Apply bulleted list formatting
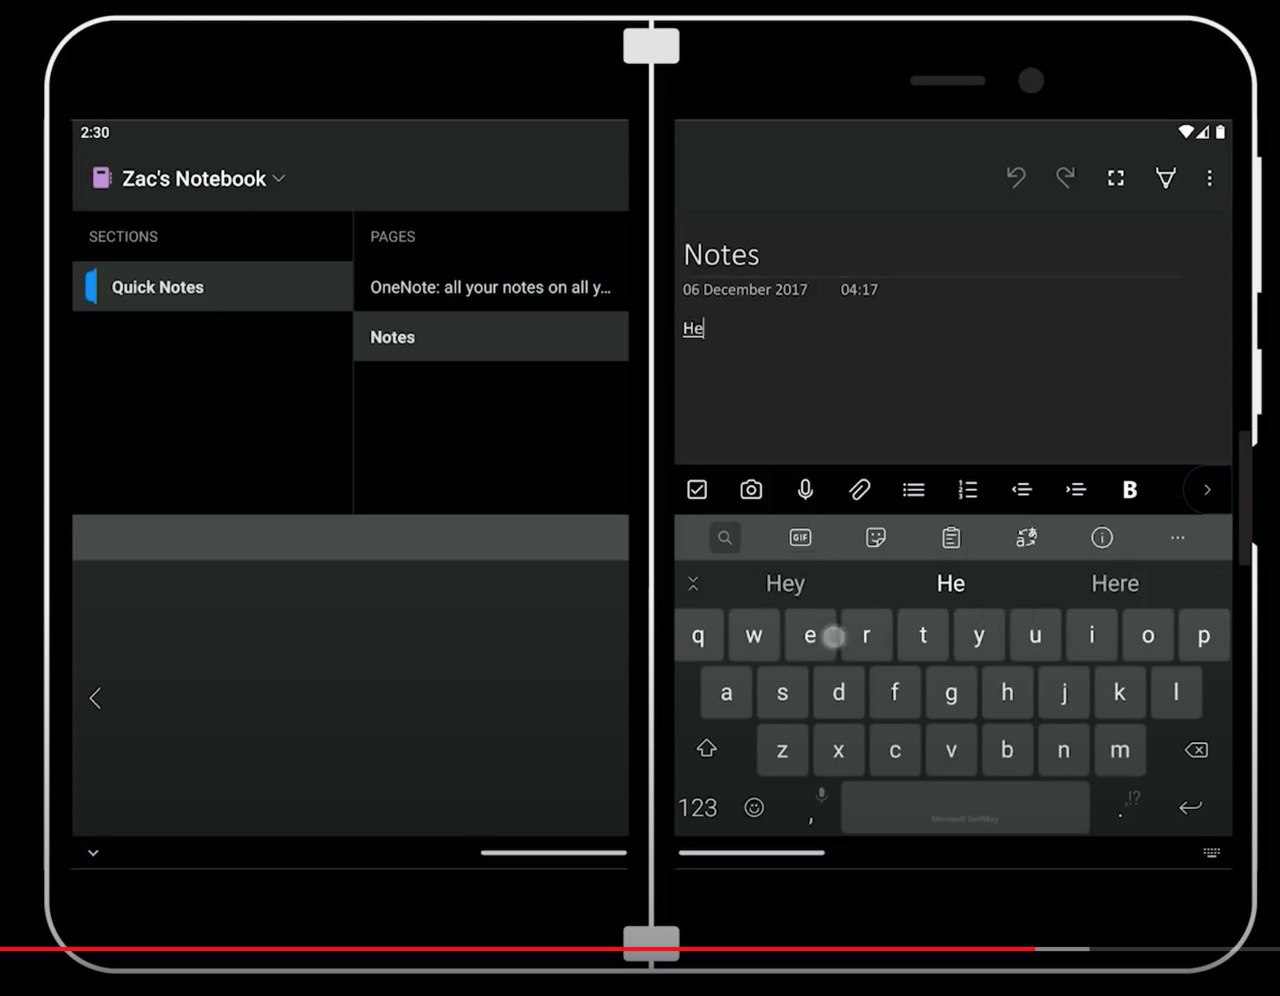Viewport: 1280px width, 996px height. (x=913, y=490)
